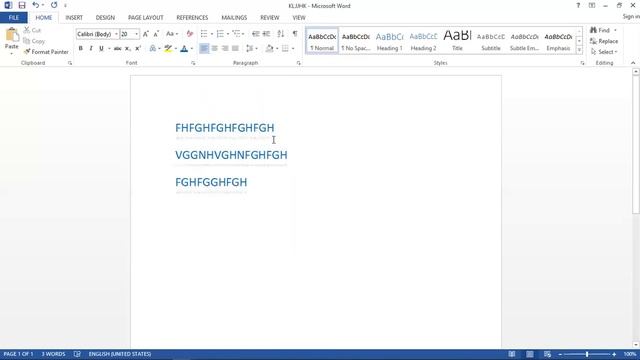The width and height of the screenshot is (640, 360).
Task: Toggle italic formatting
Action: (91, 49)
